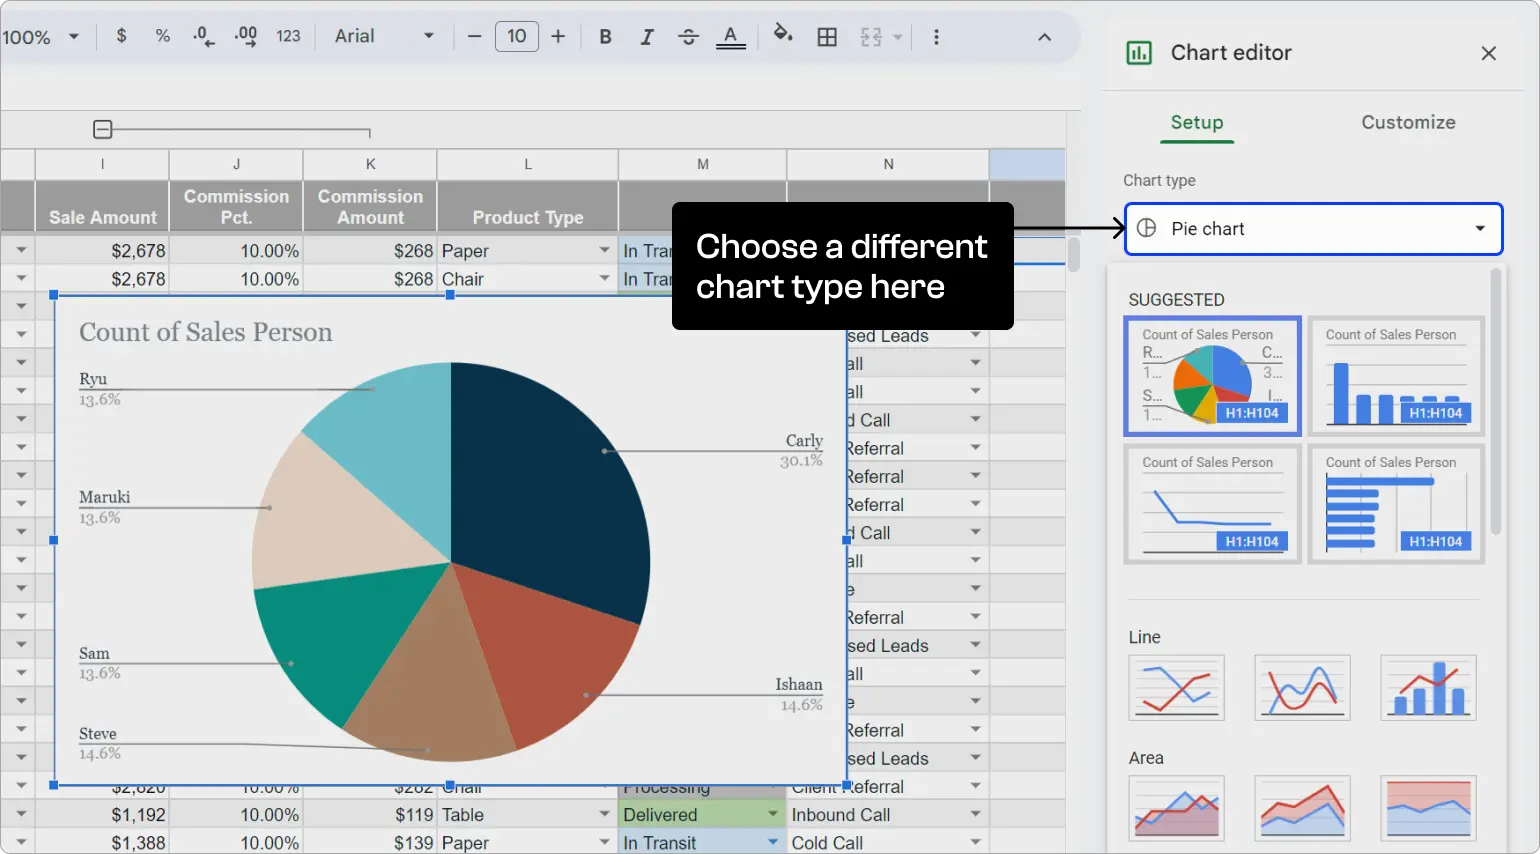1540x854 pixels.
Task: Choose the smooth line chart type
Action: click(x=1302, y=688)
